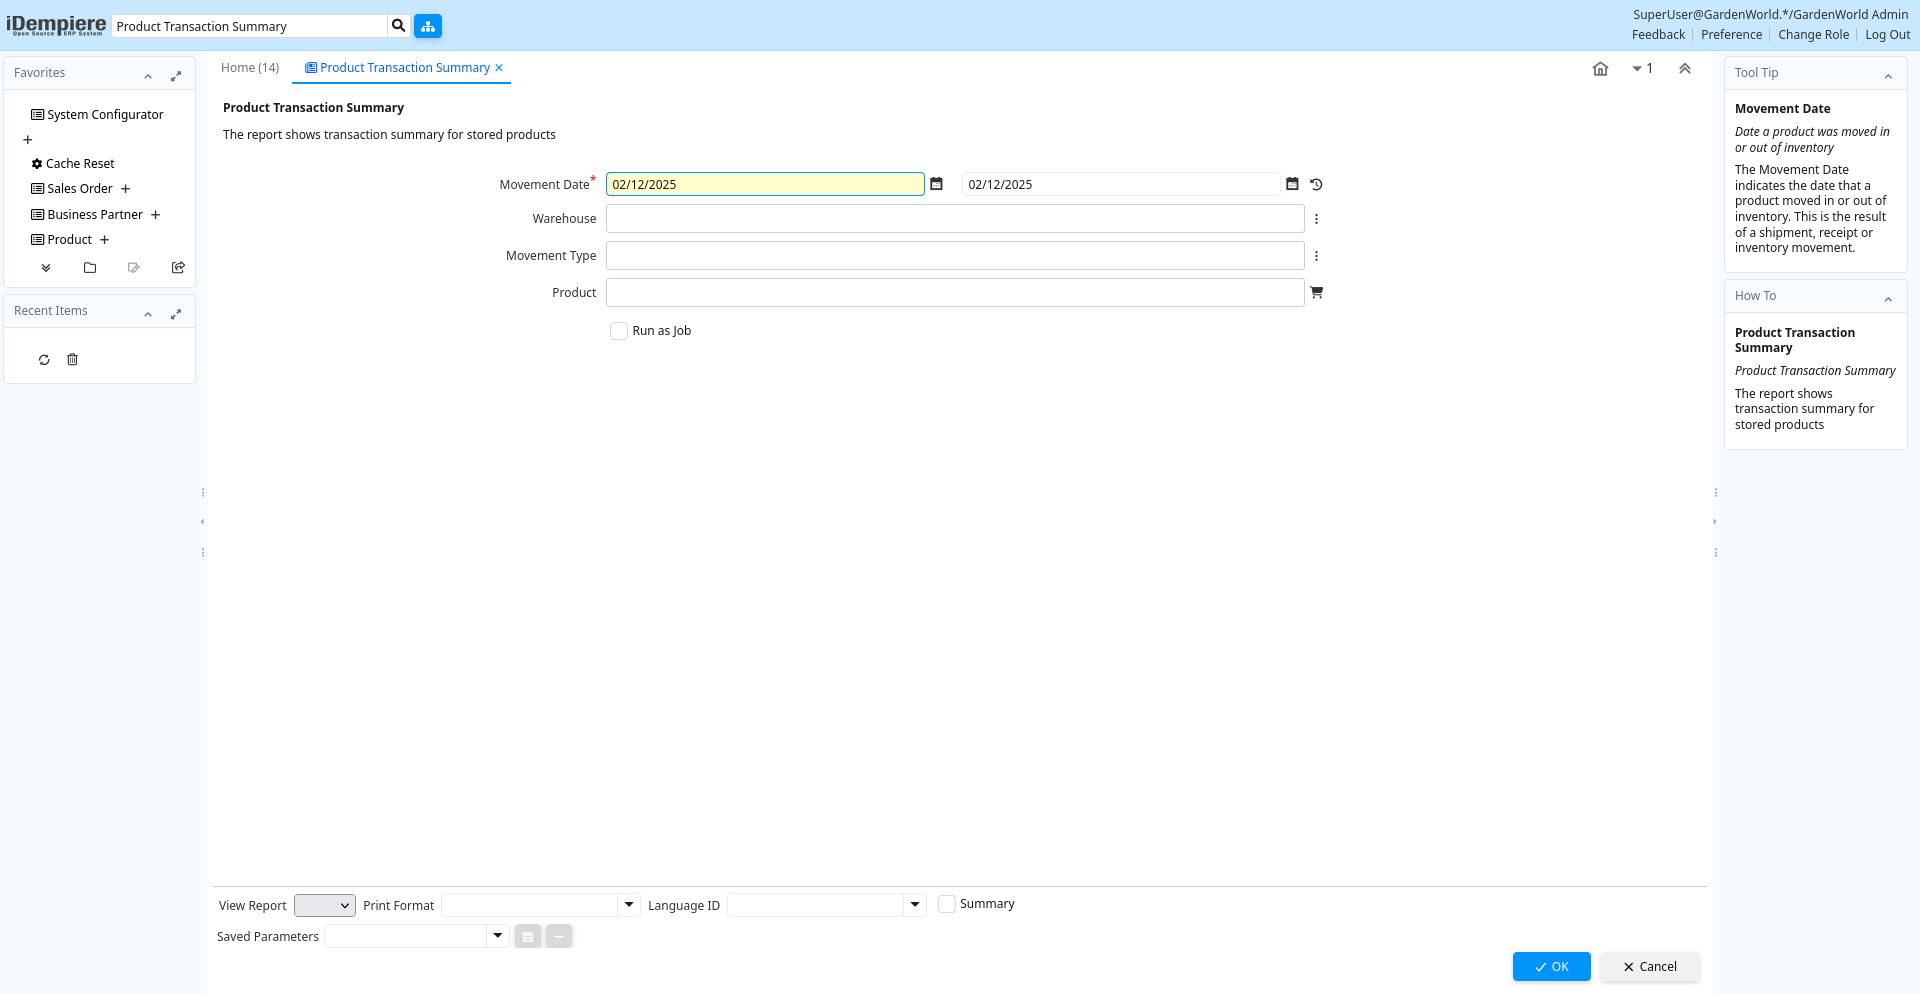Open the View Report dropdown
Viewport: 1920px width, 994px height.
pos(325,906)
